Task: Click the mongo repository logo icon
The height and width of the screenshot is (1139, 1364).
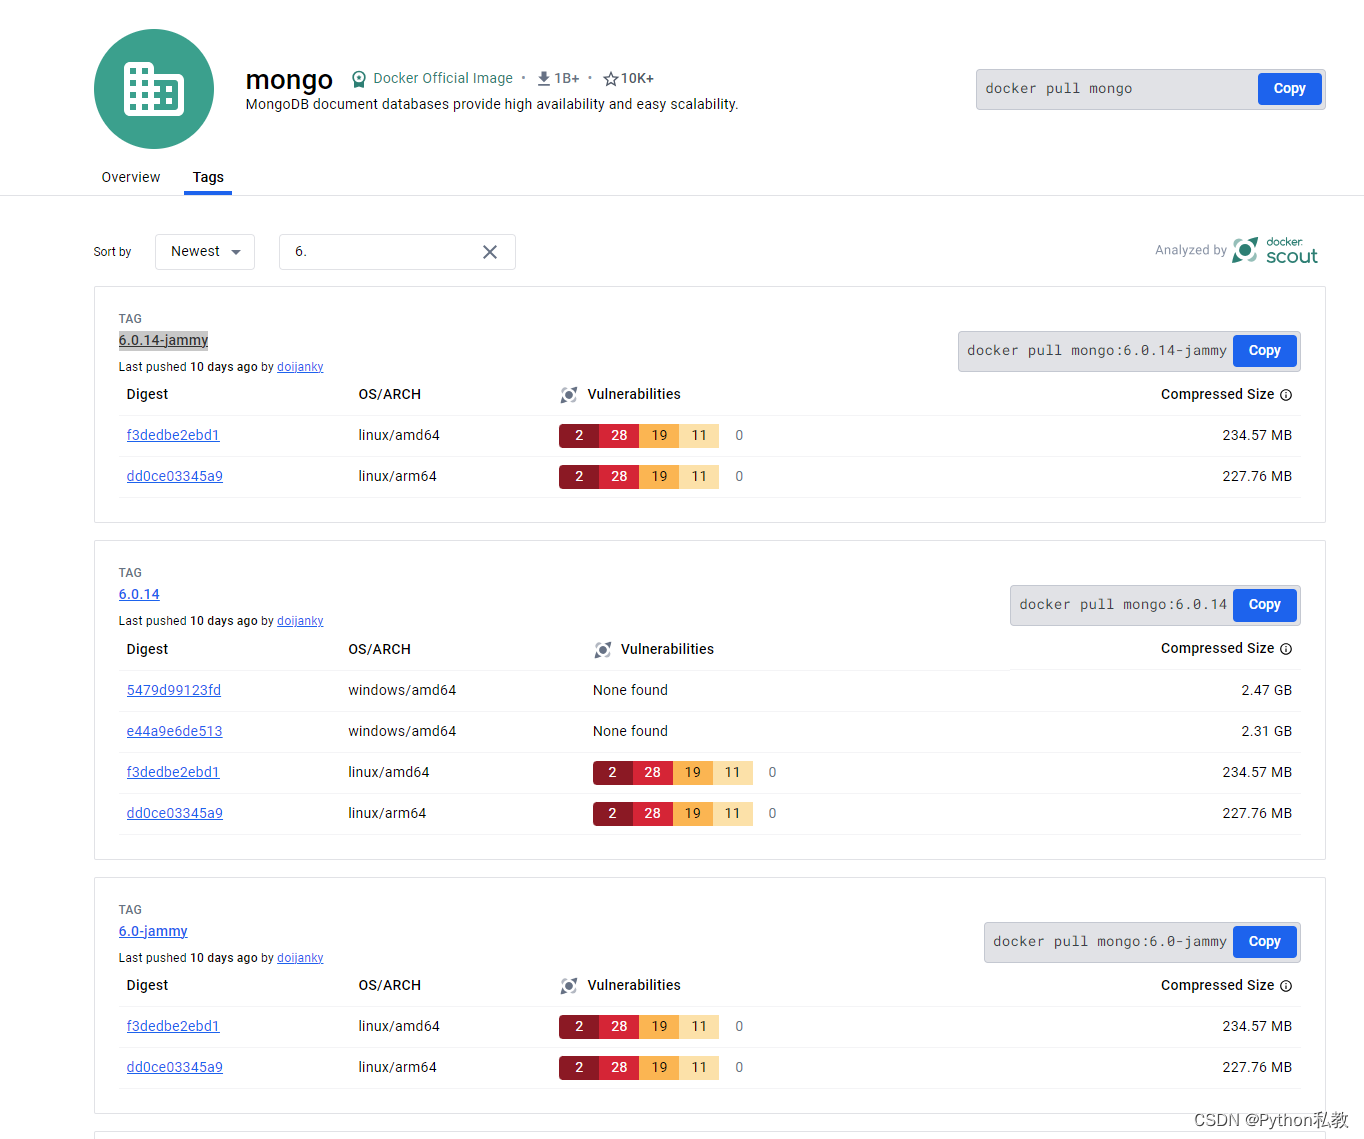Action: pyautogui.click(x=154, y=89)
